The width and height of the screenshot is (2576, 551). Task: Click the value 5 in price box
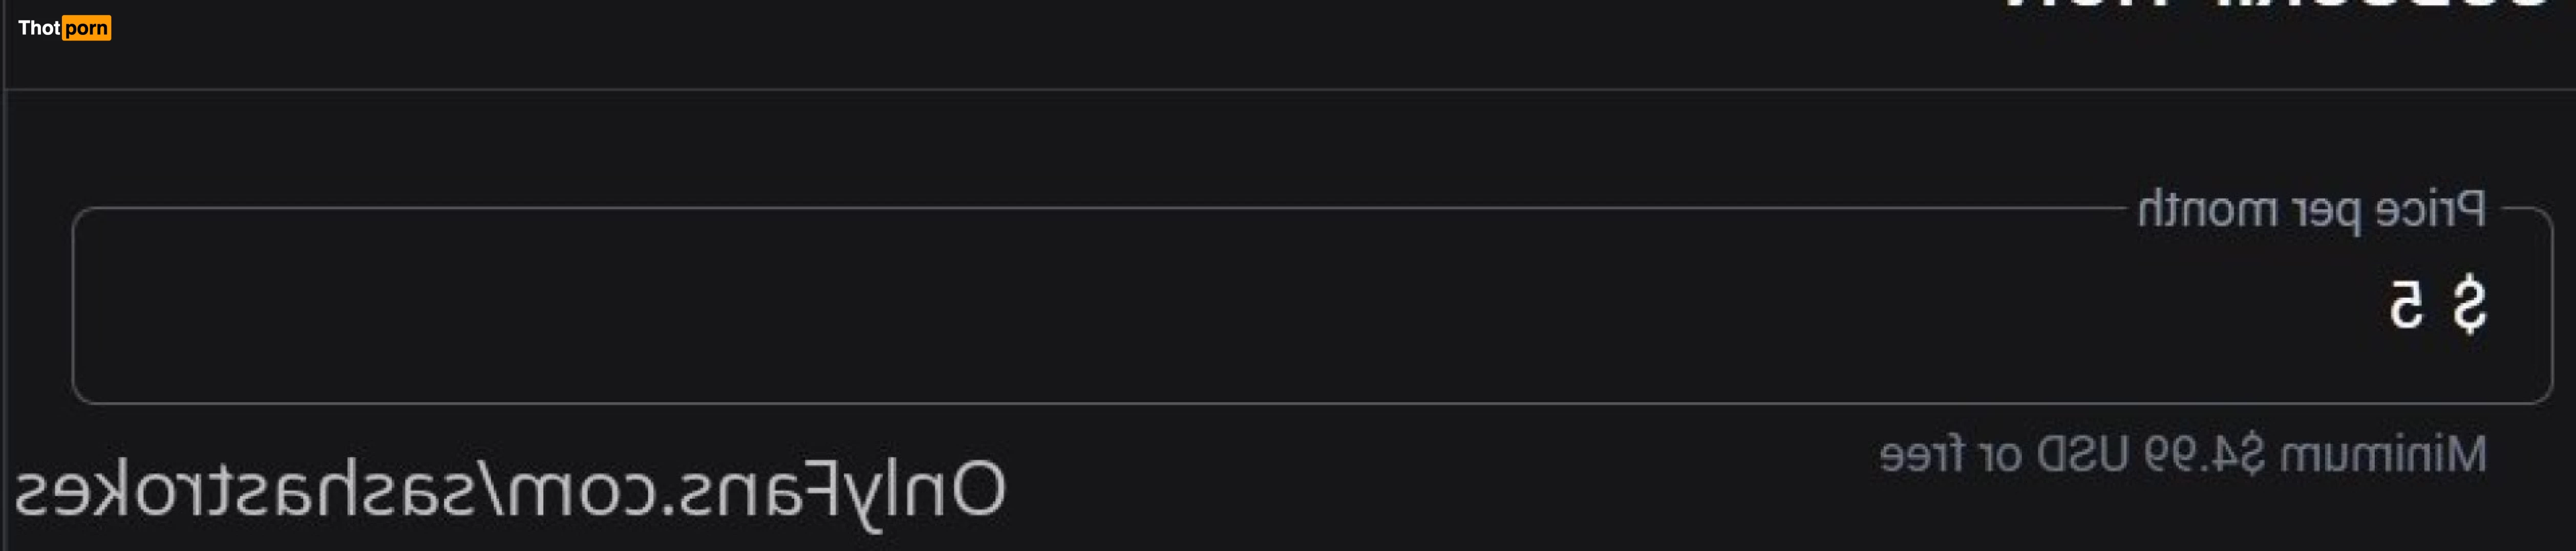[2406, 304]
